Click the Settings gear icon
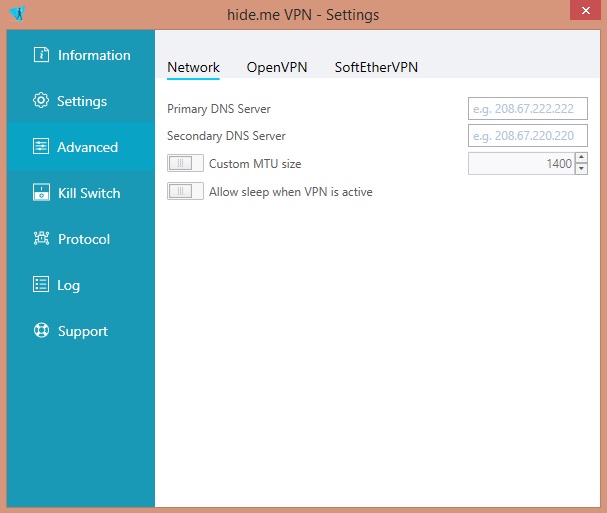This screenshot has width=607, height=513. pyautogui.click(x=41, y=100)
